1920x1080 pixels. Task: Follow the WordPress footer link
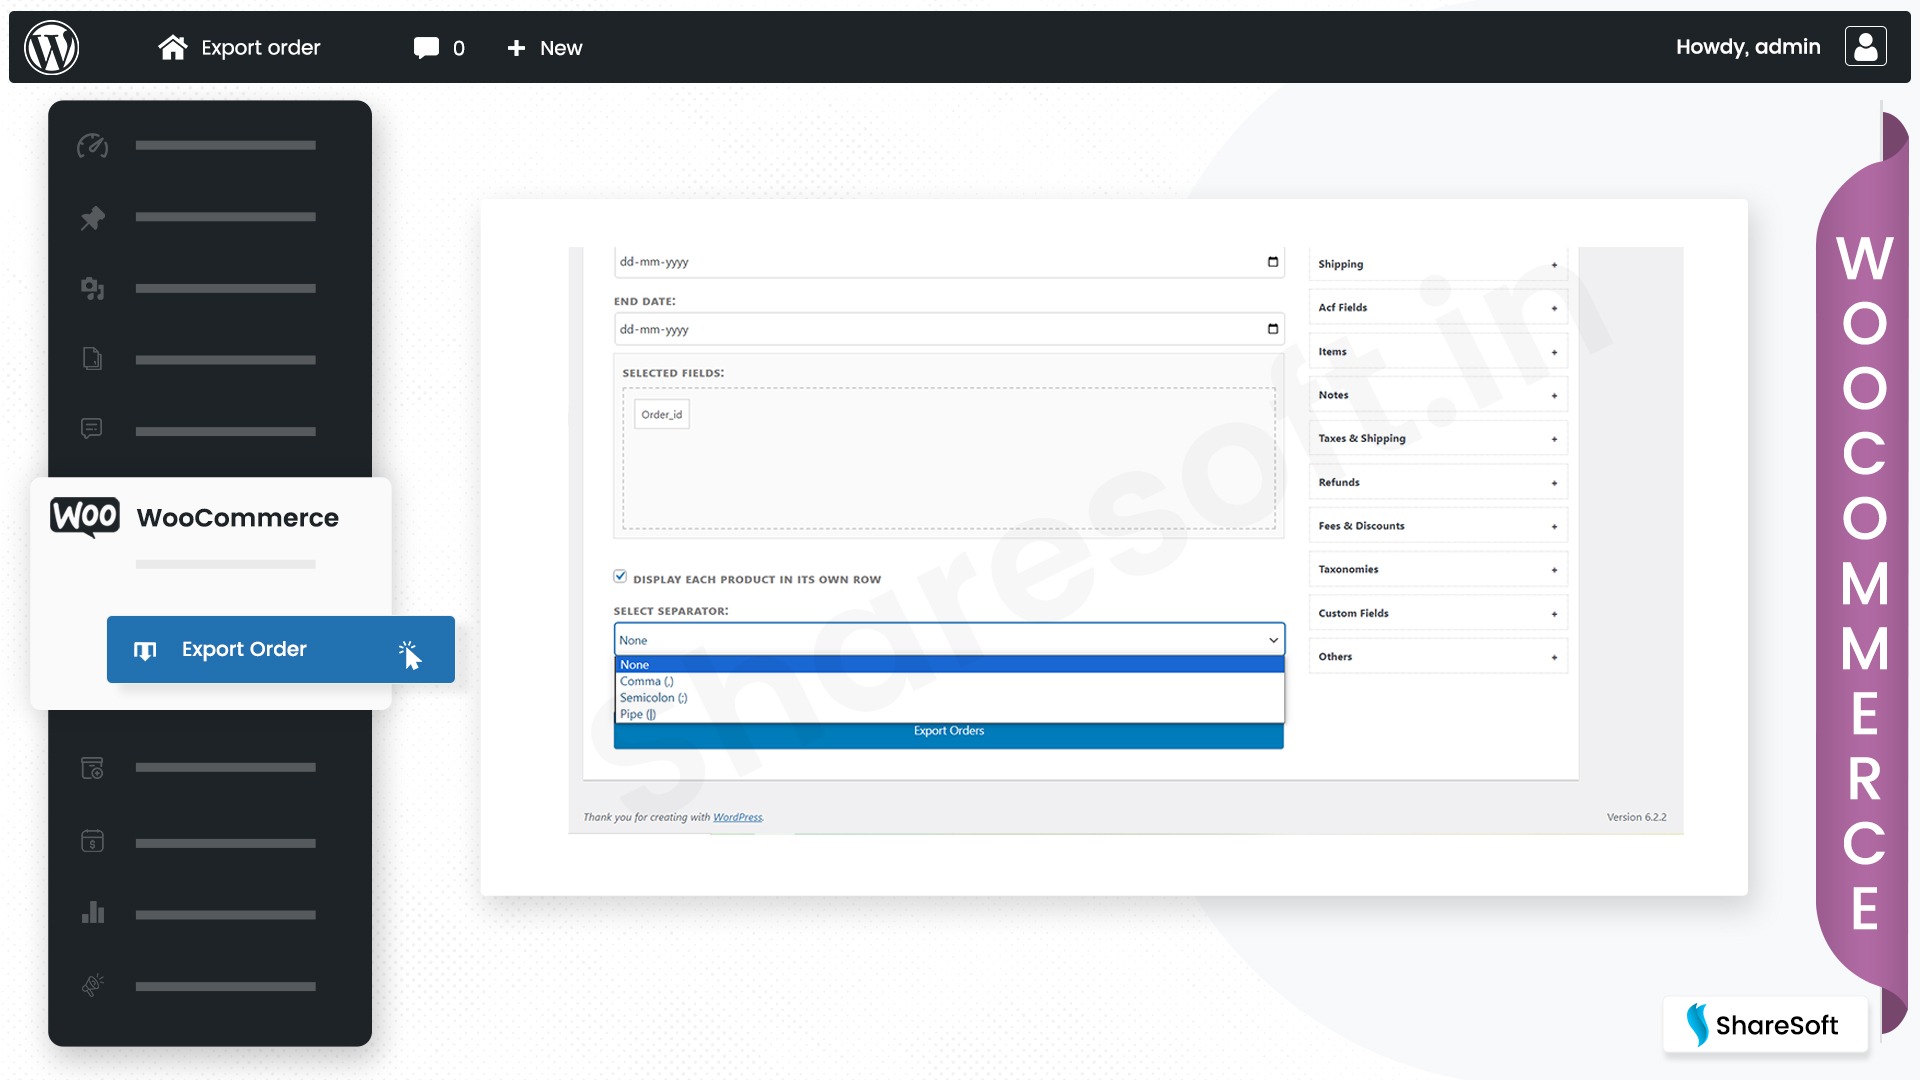pos(737,817)
